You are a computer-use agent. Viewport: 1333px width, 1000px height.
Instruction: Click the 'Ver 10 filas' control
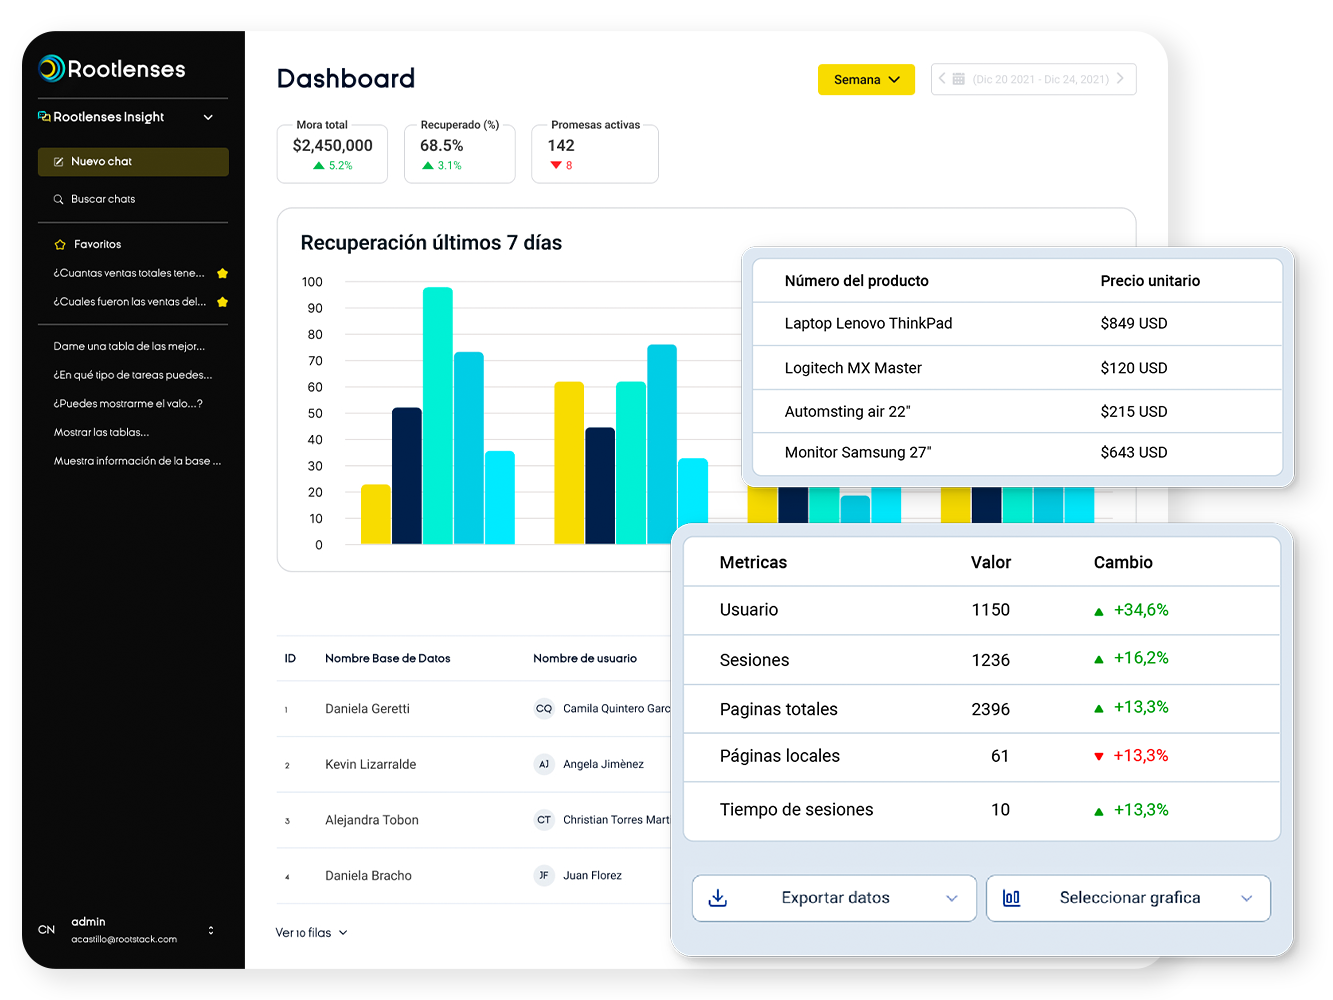tap(311, 932)
